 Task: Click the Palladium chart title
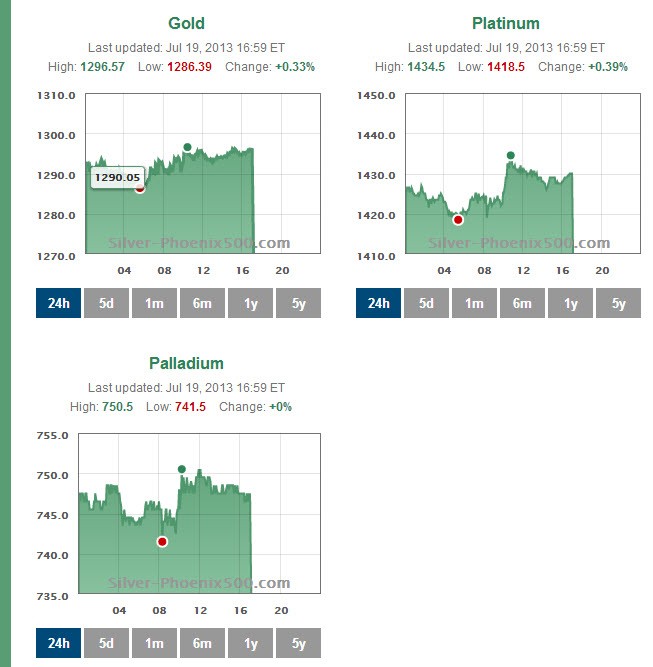click(186, 363)
